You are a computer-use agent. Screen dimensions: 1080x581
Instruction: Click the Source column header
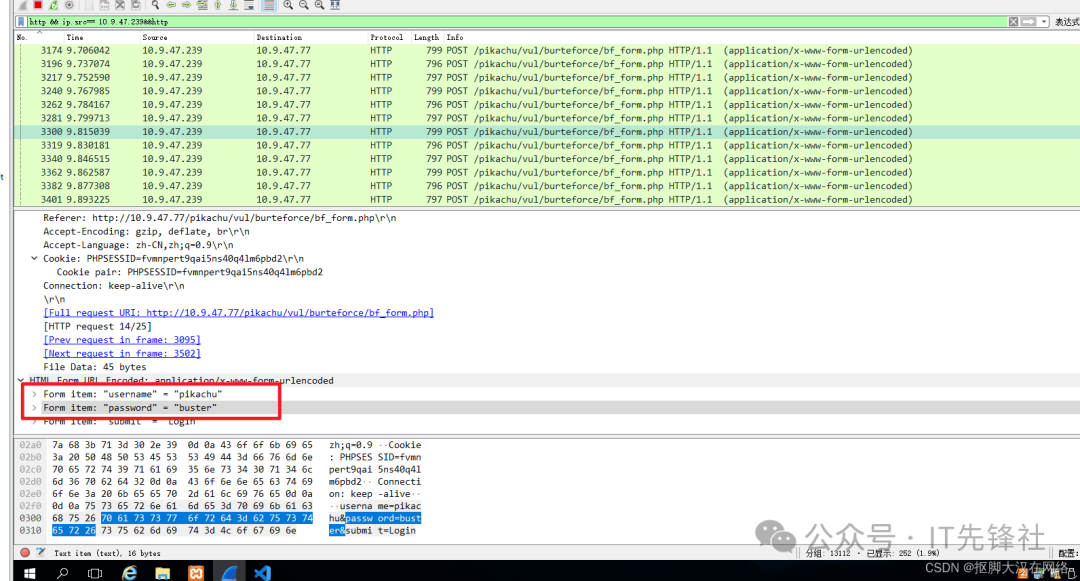(x=155, y=37)
